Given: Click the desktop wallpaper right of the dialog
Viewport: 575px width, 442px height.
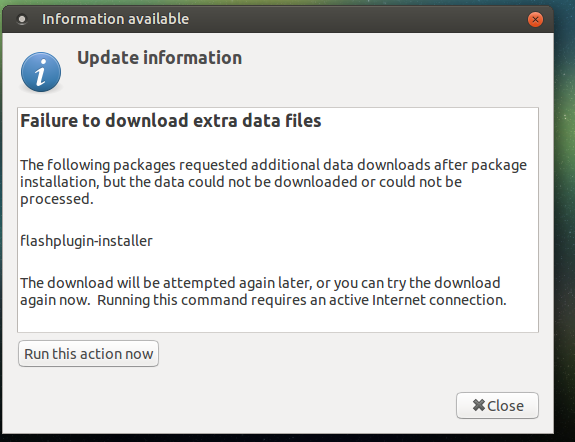Looking at the screenshot, I should [564, 220].
